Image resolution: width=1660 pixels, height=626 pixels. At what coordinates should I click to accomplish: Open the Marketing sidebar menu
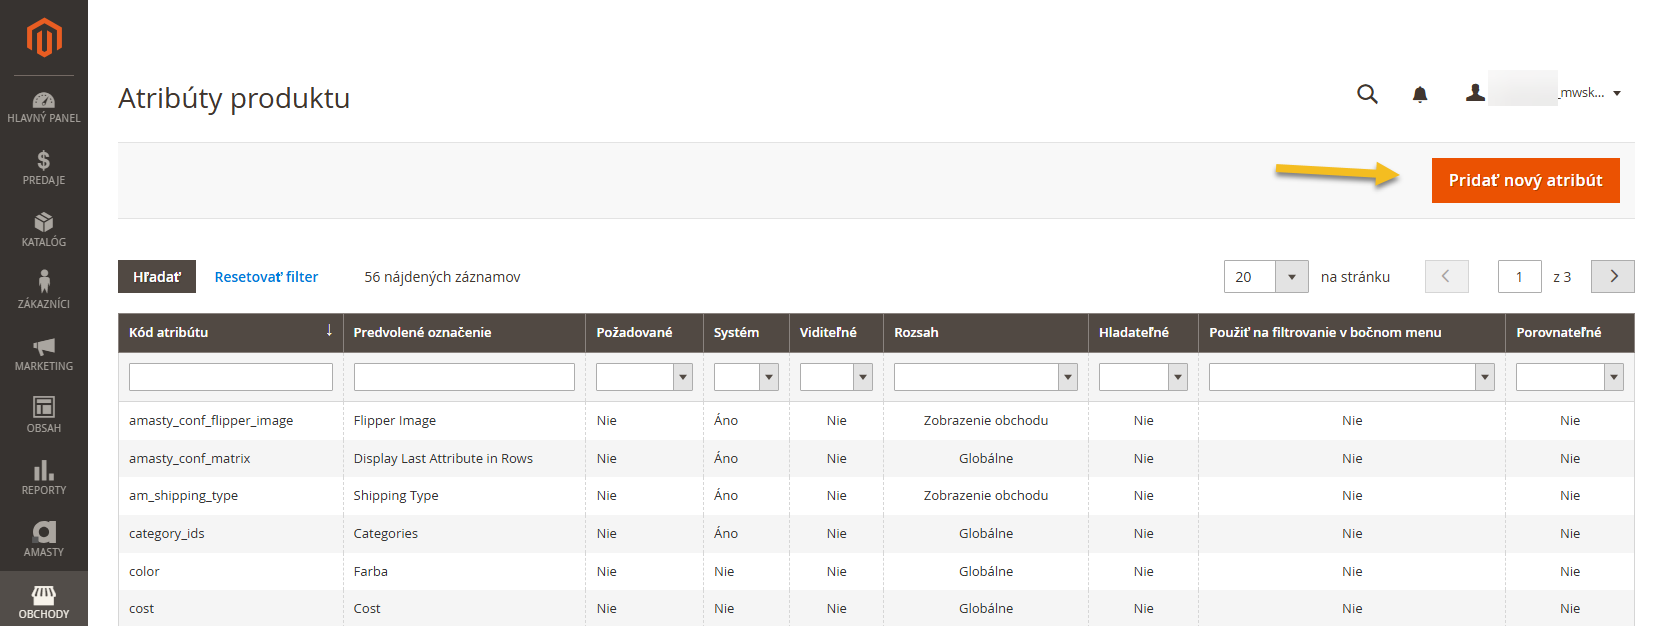(x=44, y=354)
